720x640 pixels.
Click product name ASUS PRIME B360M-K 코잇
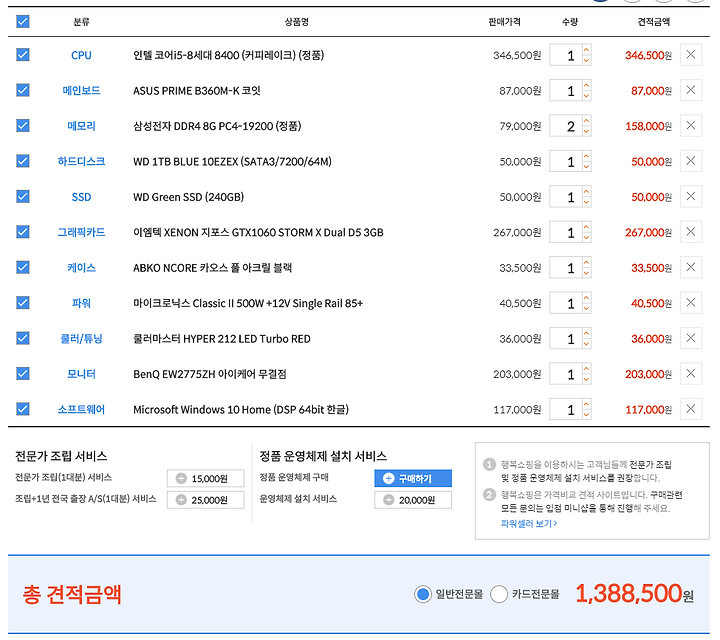(x=197, y=90)
